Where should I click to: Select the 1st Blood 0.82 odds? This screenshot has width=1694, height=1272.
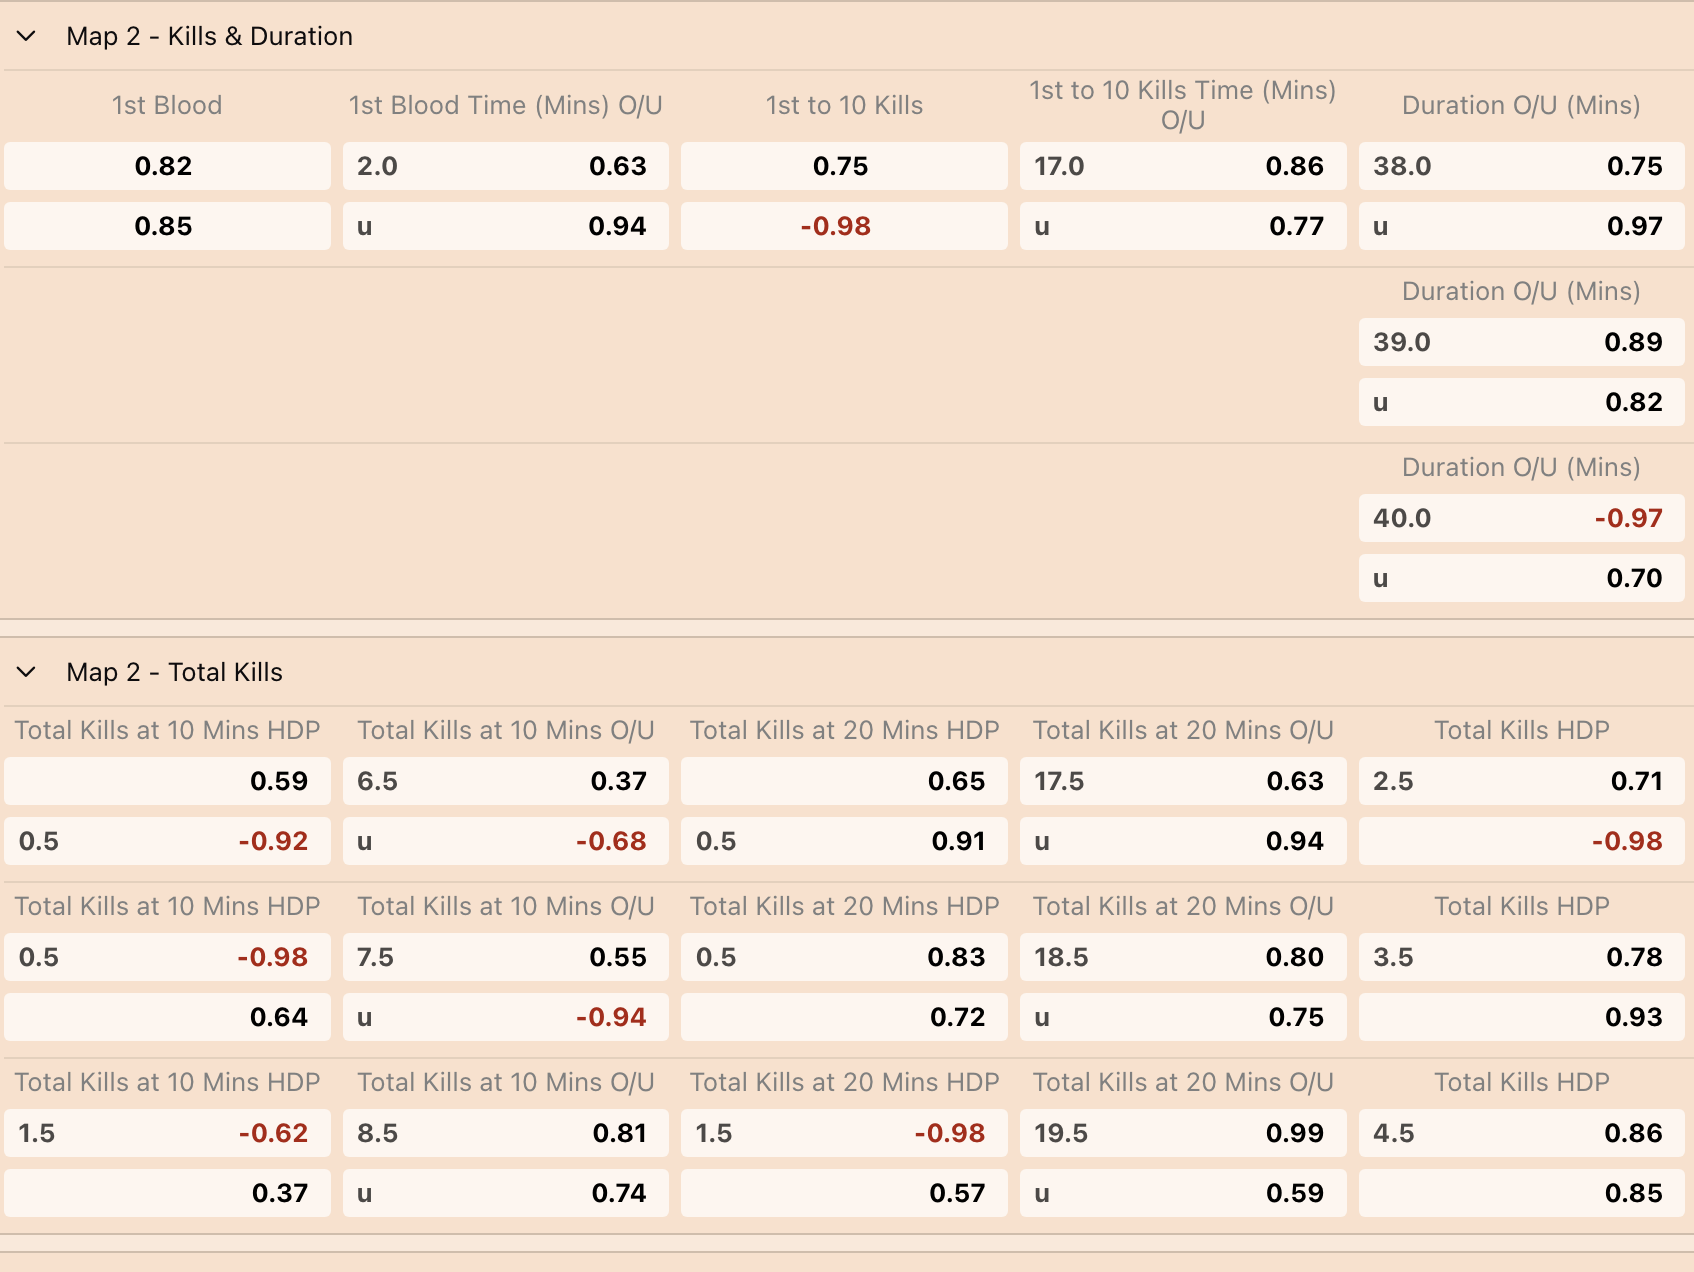coord(167,166)
